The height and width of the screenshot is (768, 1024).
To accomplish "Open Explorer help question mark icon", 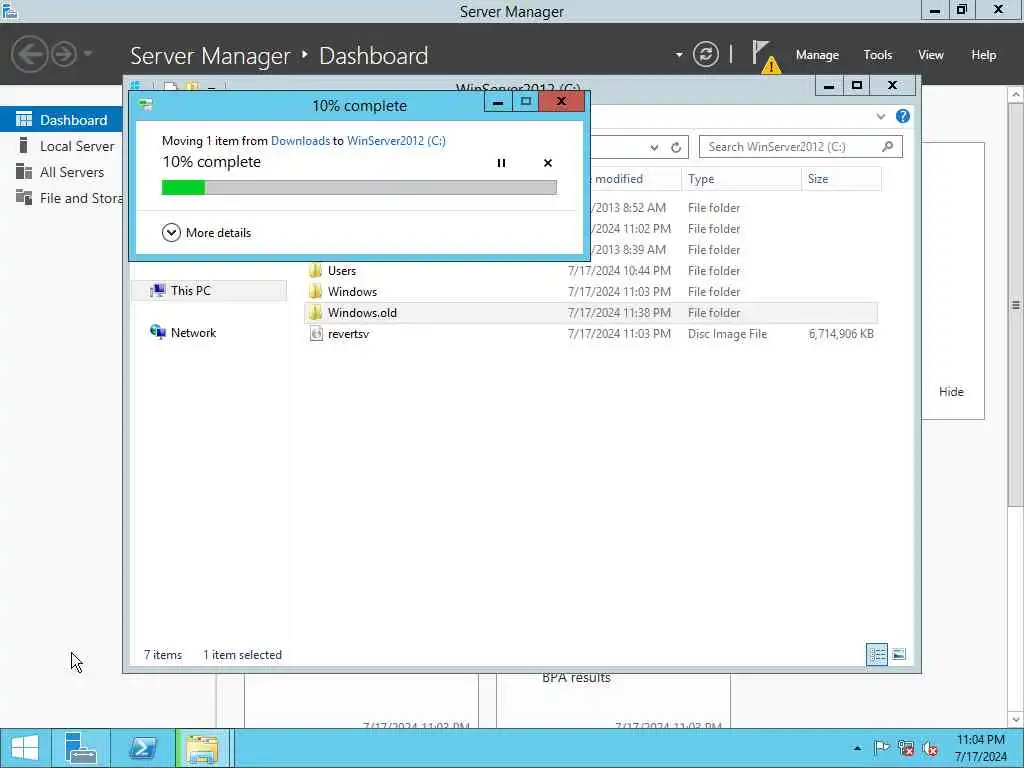I will 903,116.
